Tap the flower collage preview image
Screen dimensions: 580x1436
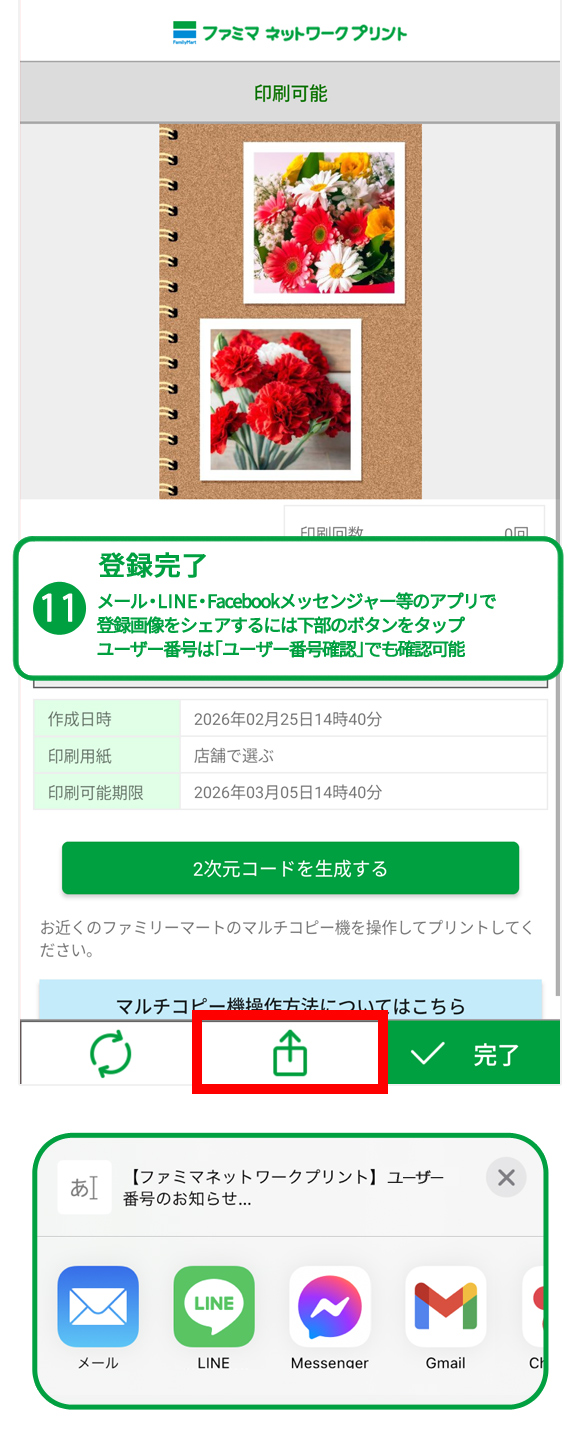290,311
